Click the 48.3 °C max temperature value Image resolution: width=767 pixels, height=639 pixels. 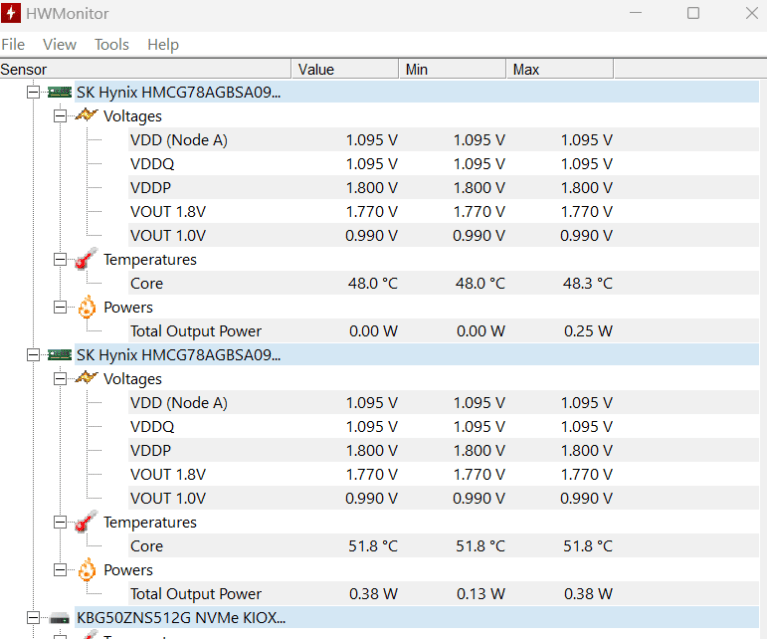(587, 283)
